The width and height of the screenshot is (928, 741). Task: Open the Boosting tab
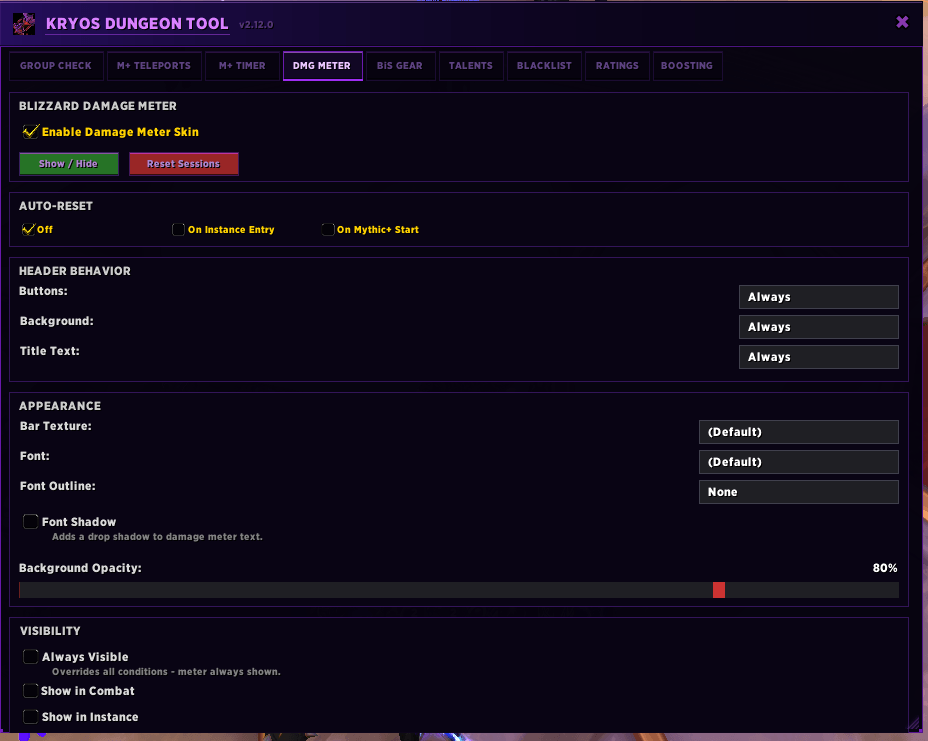(x=687, y=66)
